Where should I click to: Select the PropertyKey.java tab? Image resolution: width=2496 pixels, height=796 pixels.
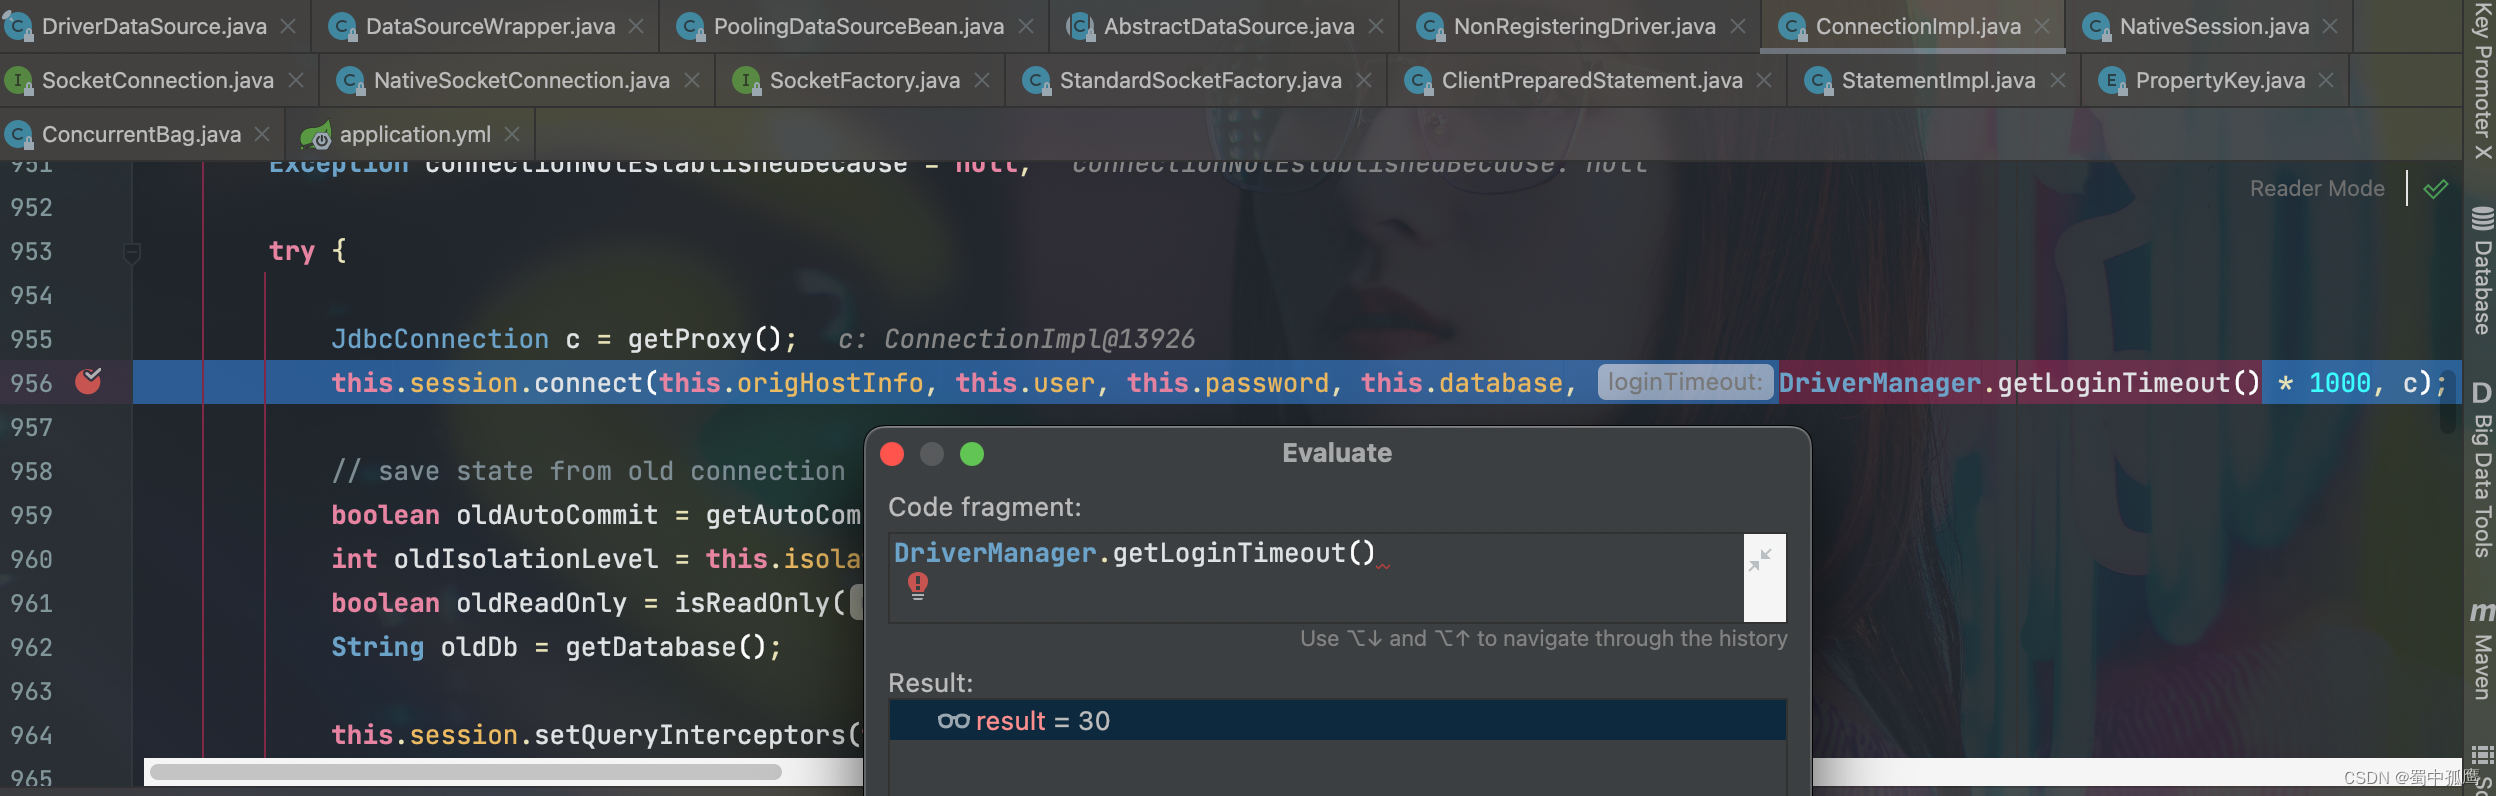click(2220, 80)
